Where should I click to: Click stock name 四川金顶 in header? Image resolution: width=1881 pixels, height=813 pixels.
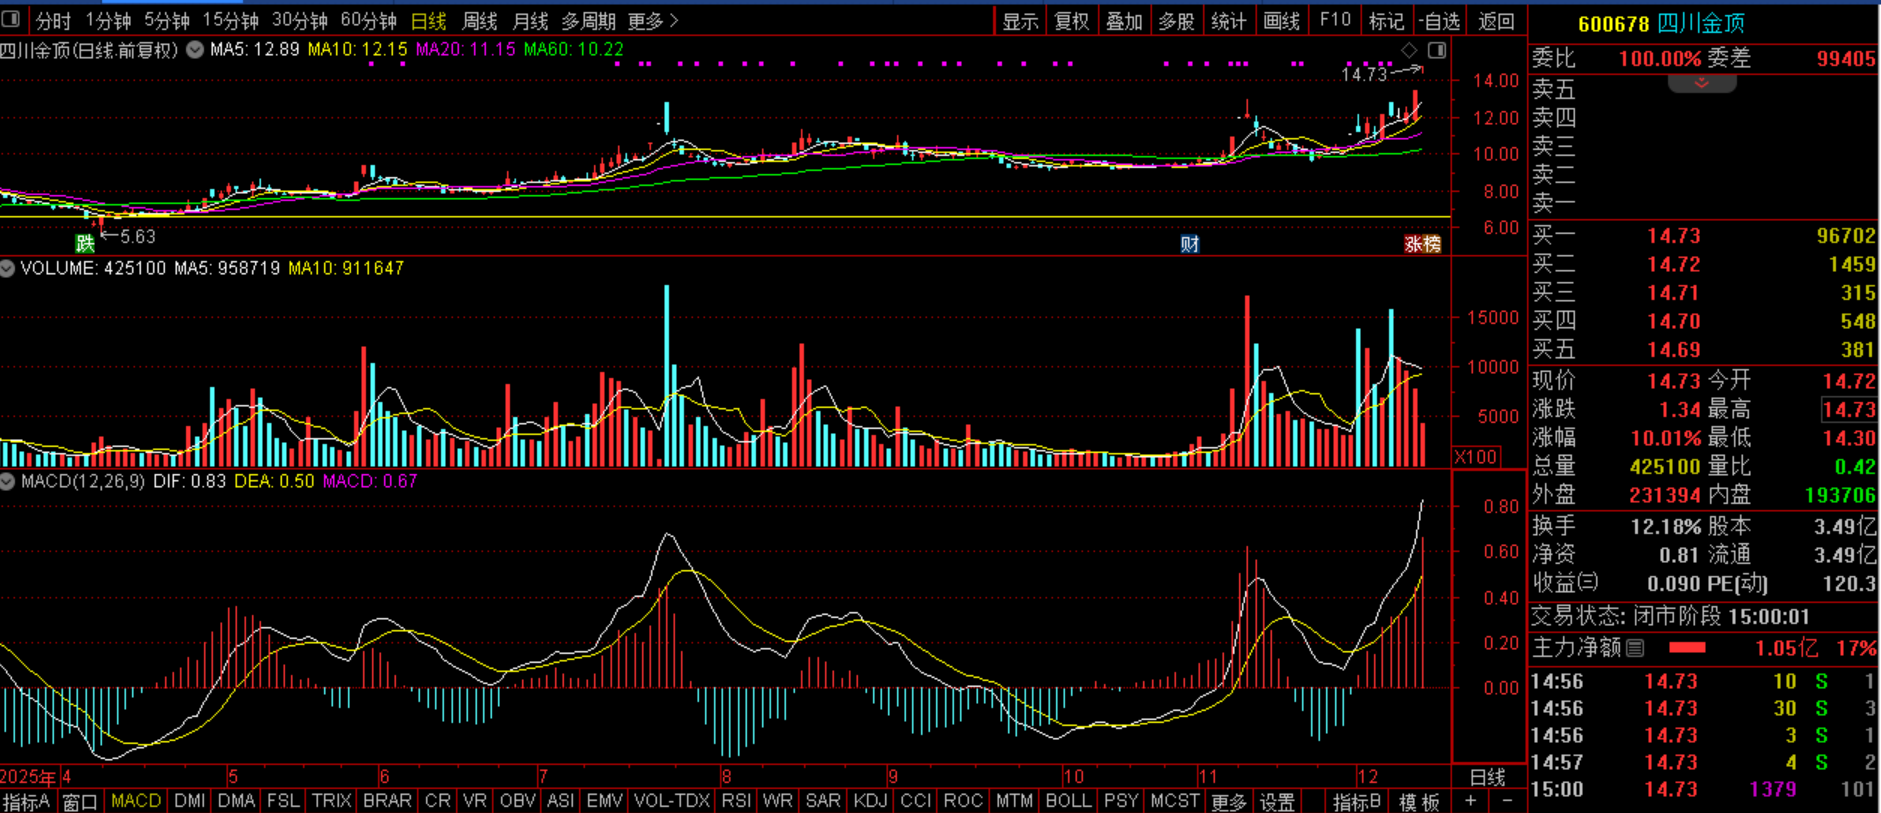coord(1701,23)
